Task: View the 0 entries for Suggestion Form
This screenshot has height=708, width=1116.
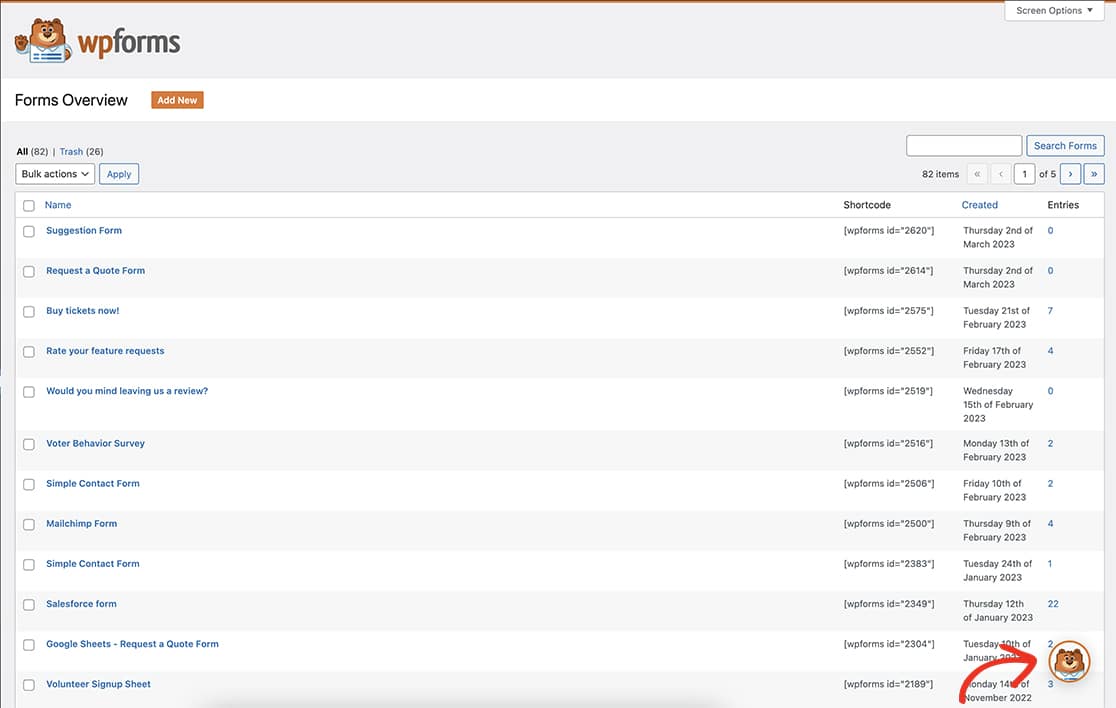Action: tap(1051, 231)
